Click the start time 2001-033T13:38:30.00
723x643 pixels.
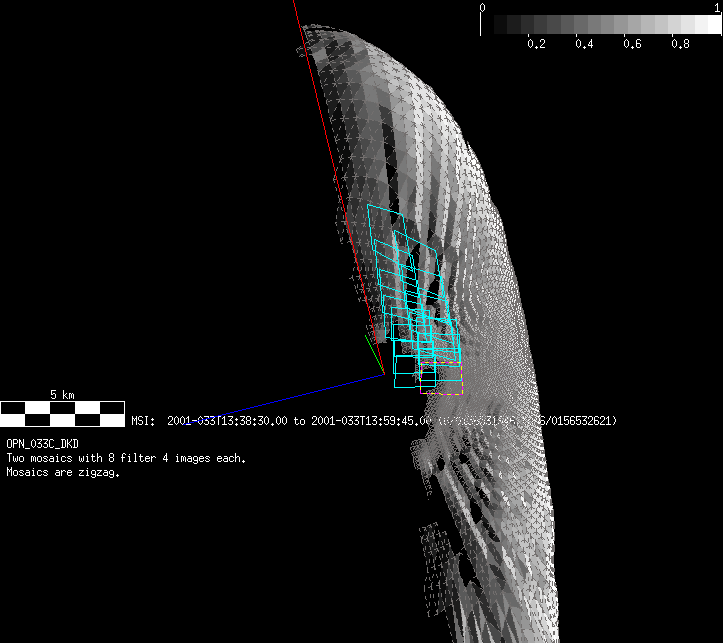(x=227, y=421)
